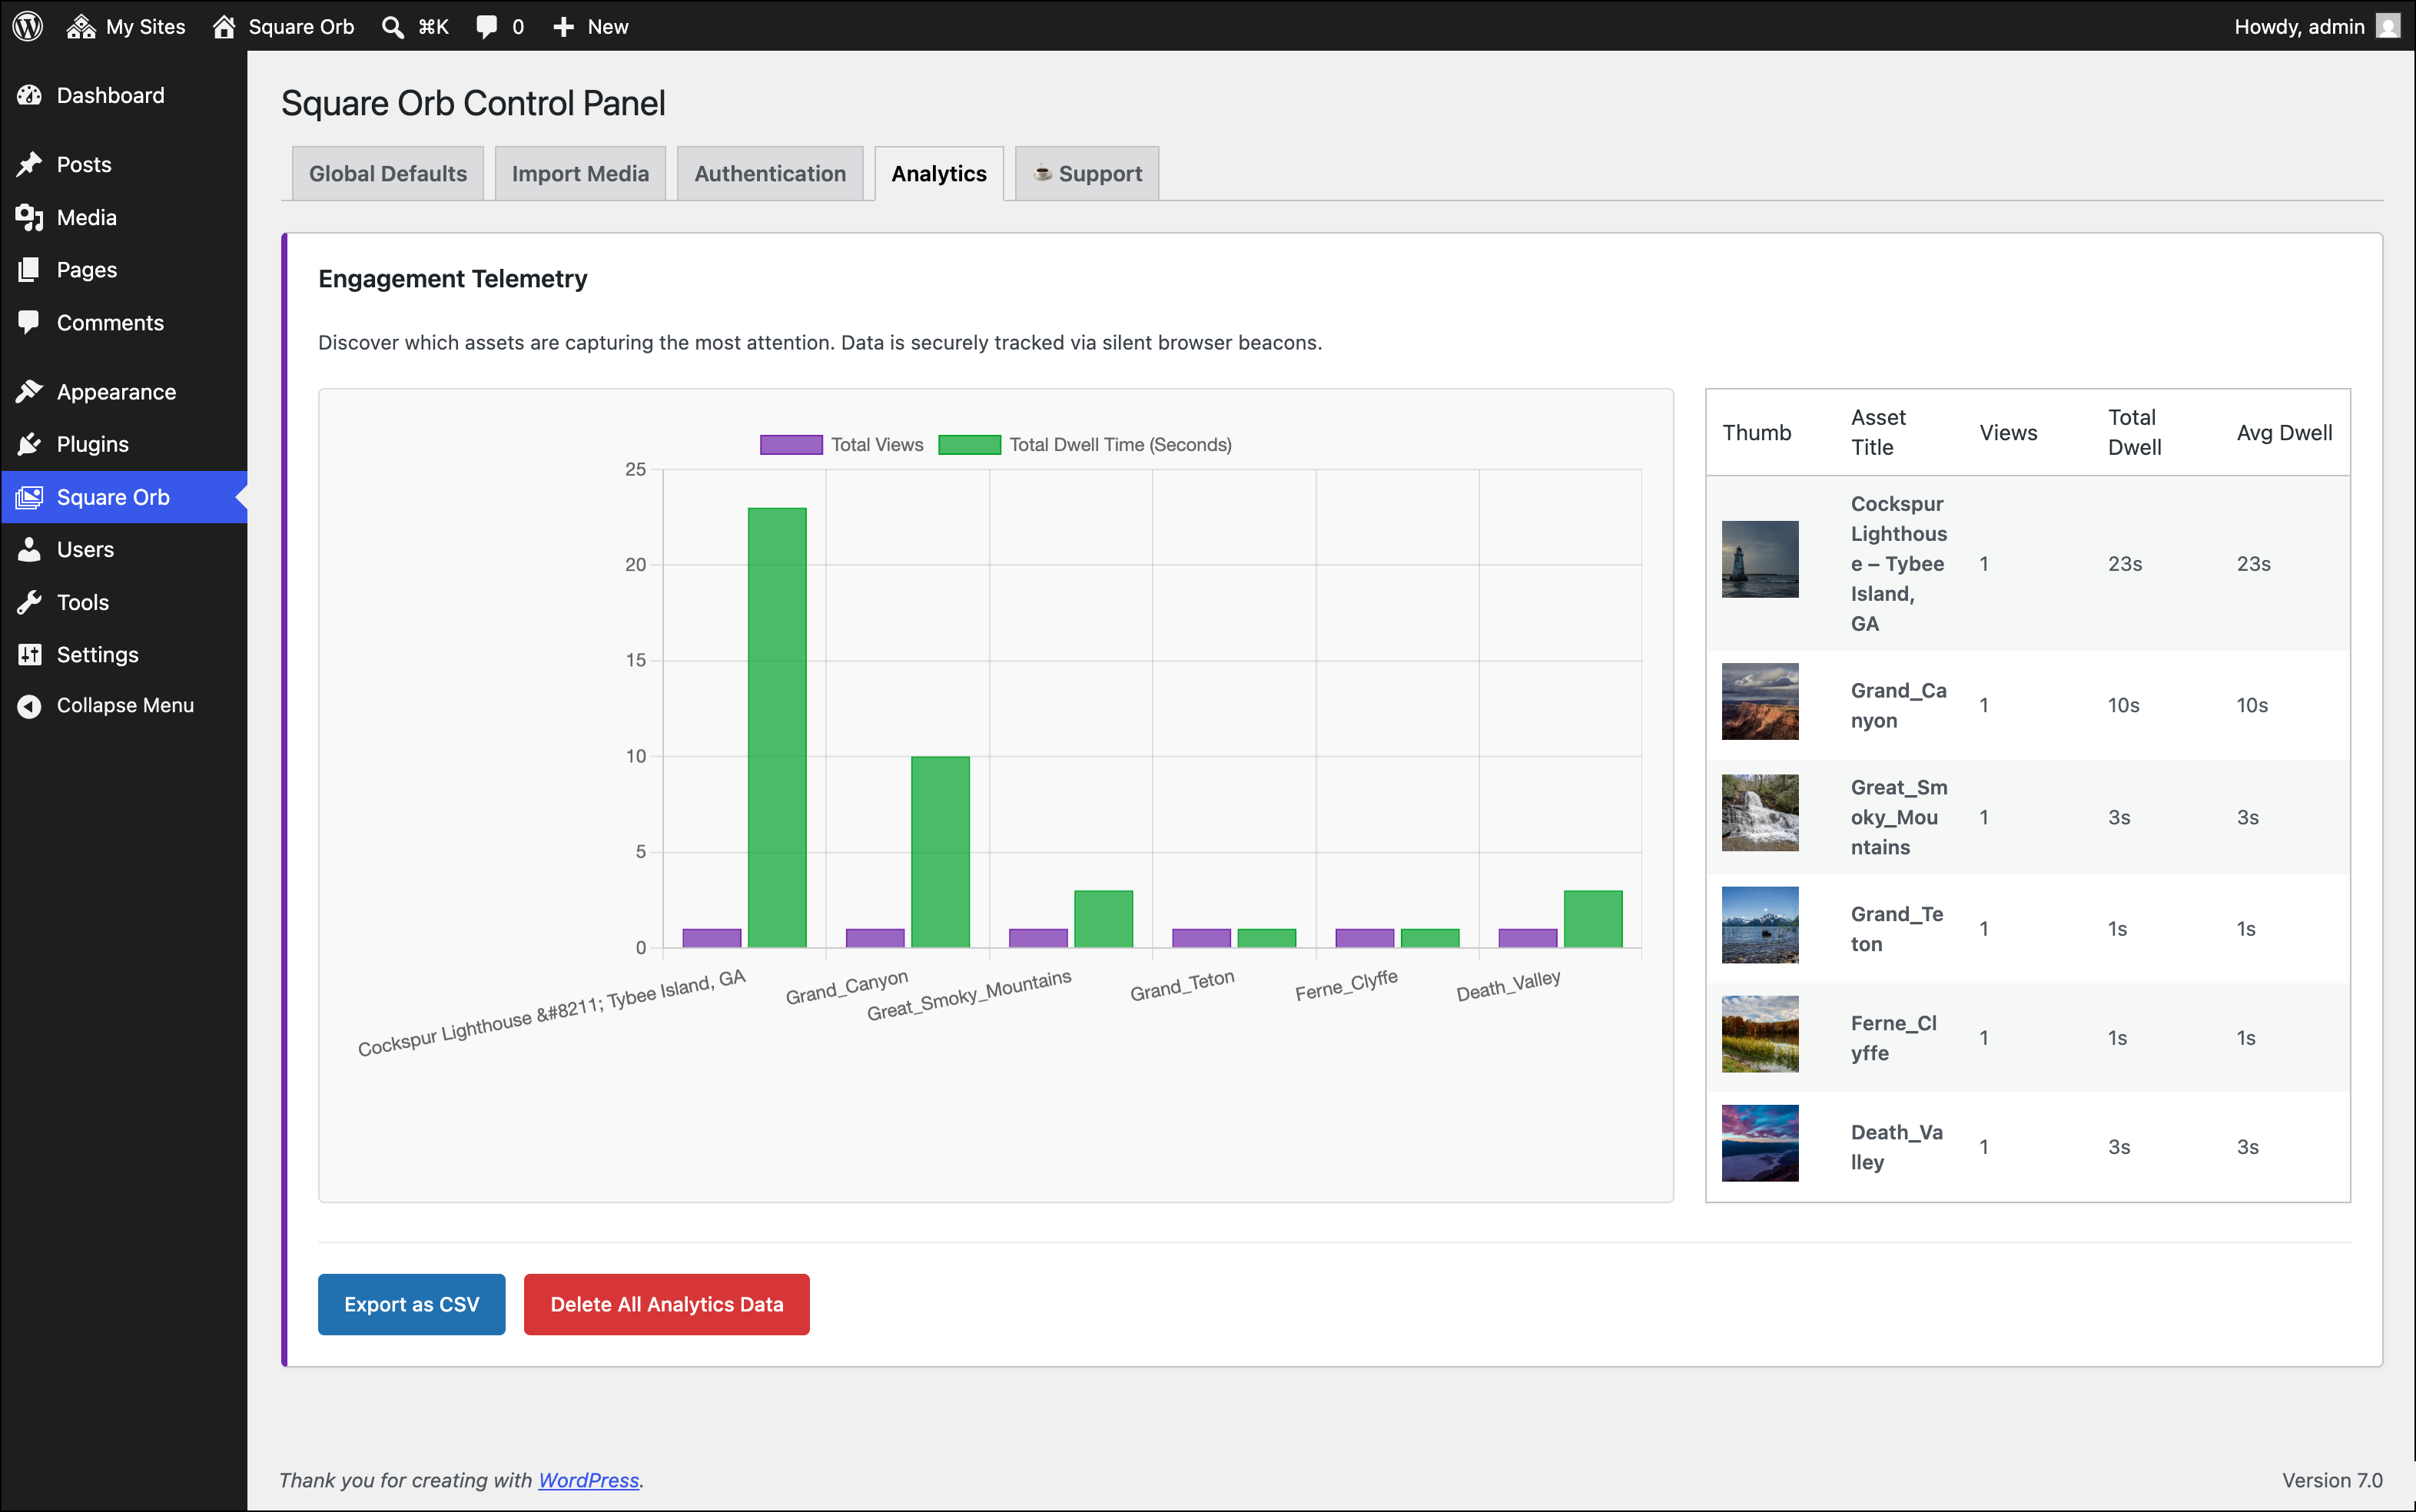Viewport: 2416px width, 1512px height.
Task: Switch to the Global Defaults tab
Action: click(388, 173)
